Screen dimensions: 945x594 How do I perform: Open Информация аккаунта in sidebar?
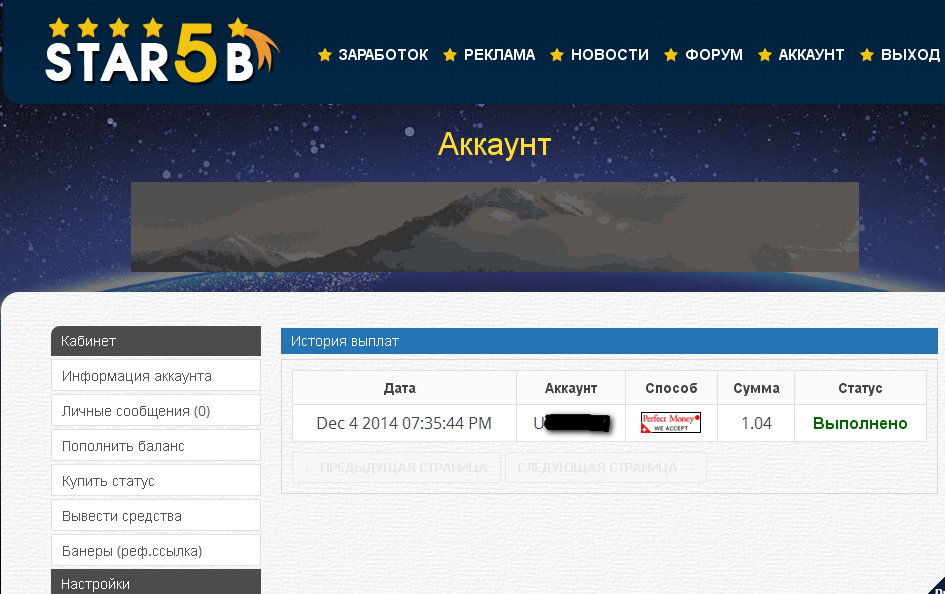tap(136, 376)
